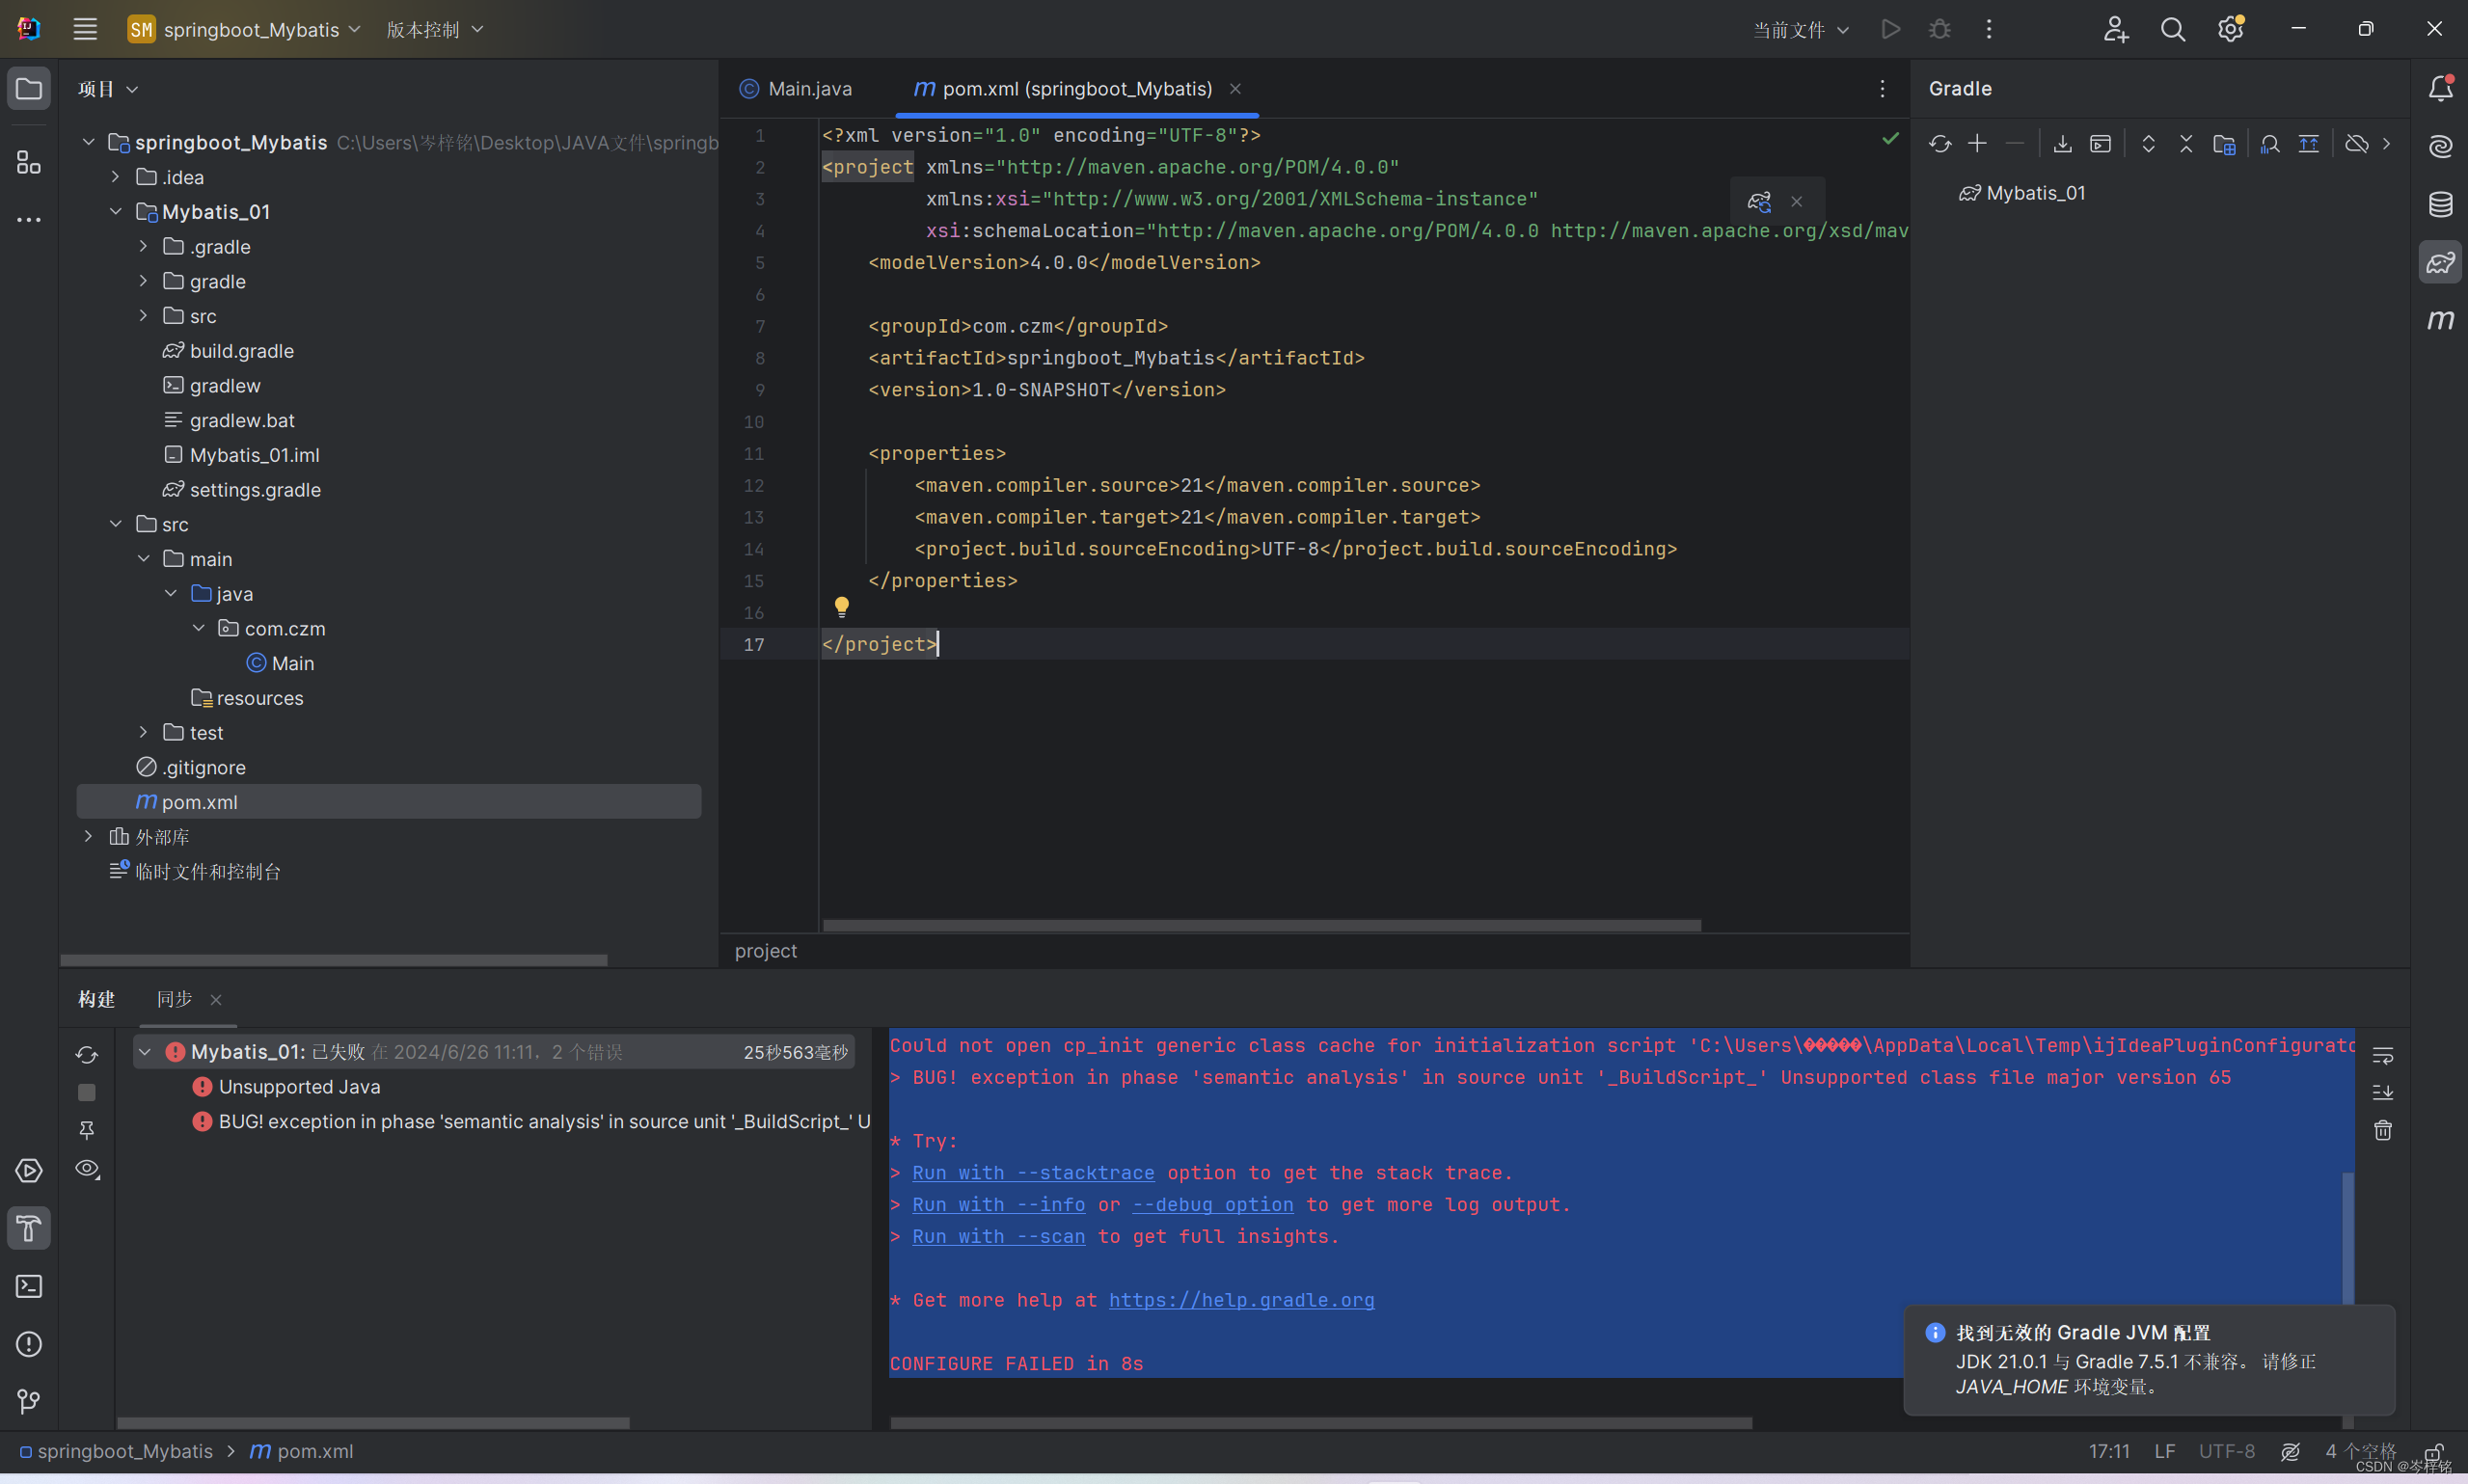Open the notifications bell icon

coord(2440,89)
